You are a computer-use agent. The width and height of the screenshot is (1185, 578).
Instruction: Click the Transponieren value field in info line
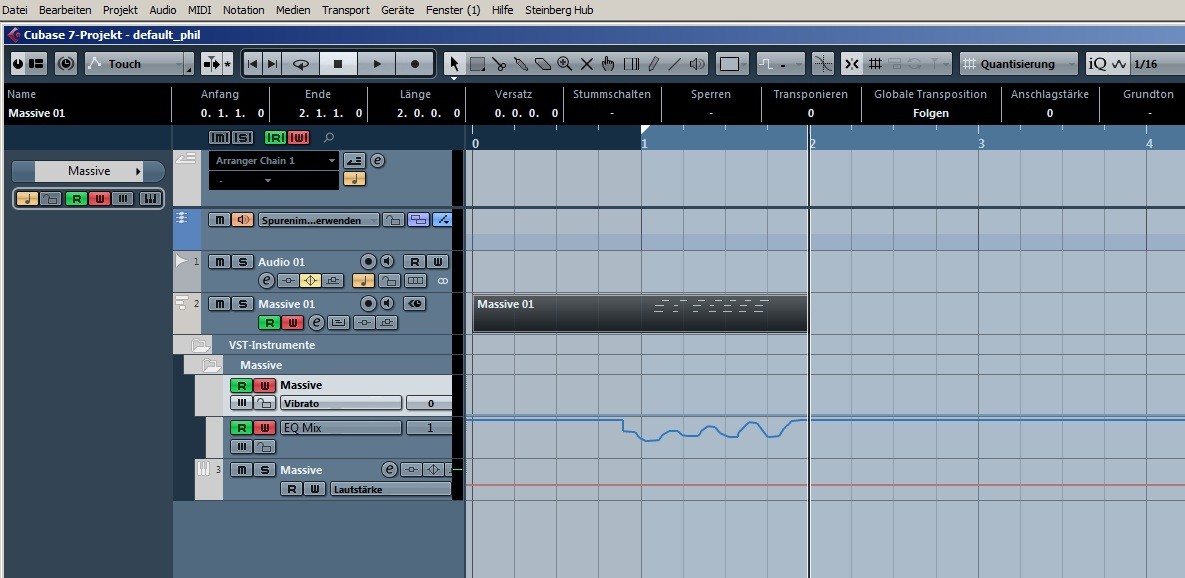coord(810,113)
